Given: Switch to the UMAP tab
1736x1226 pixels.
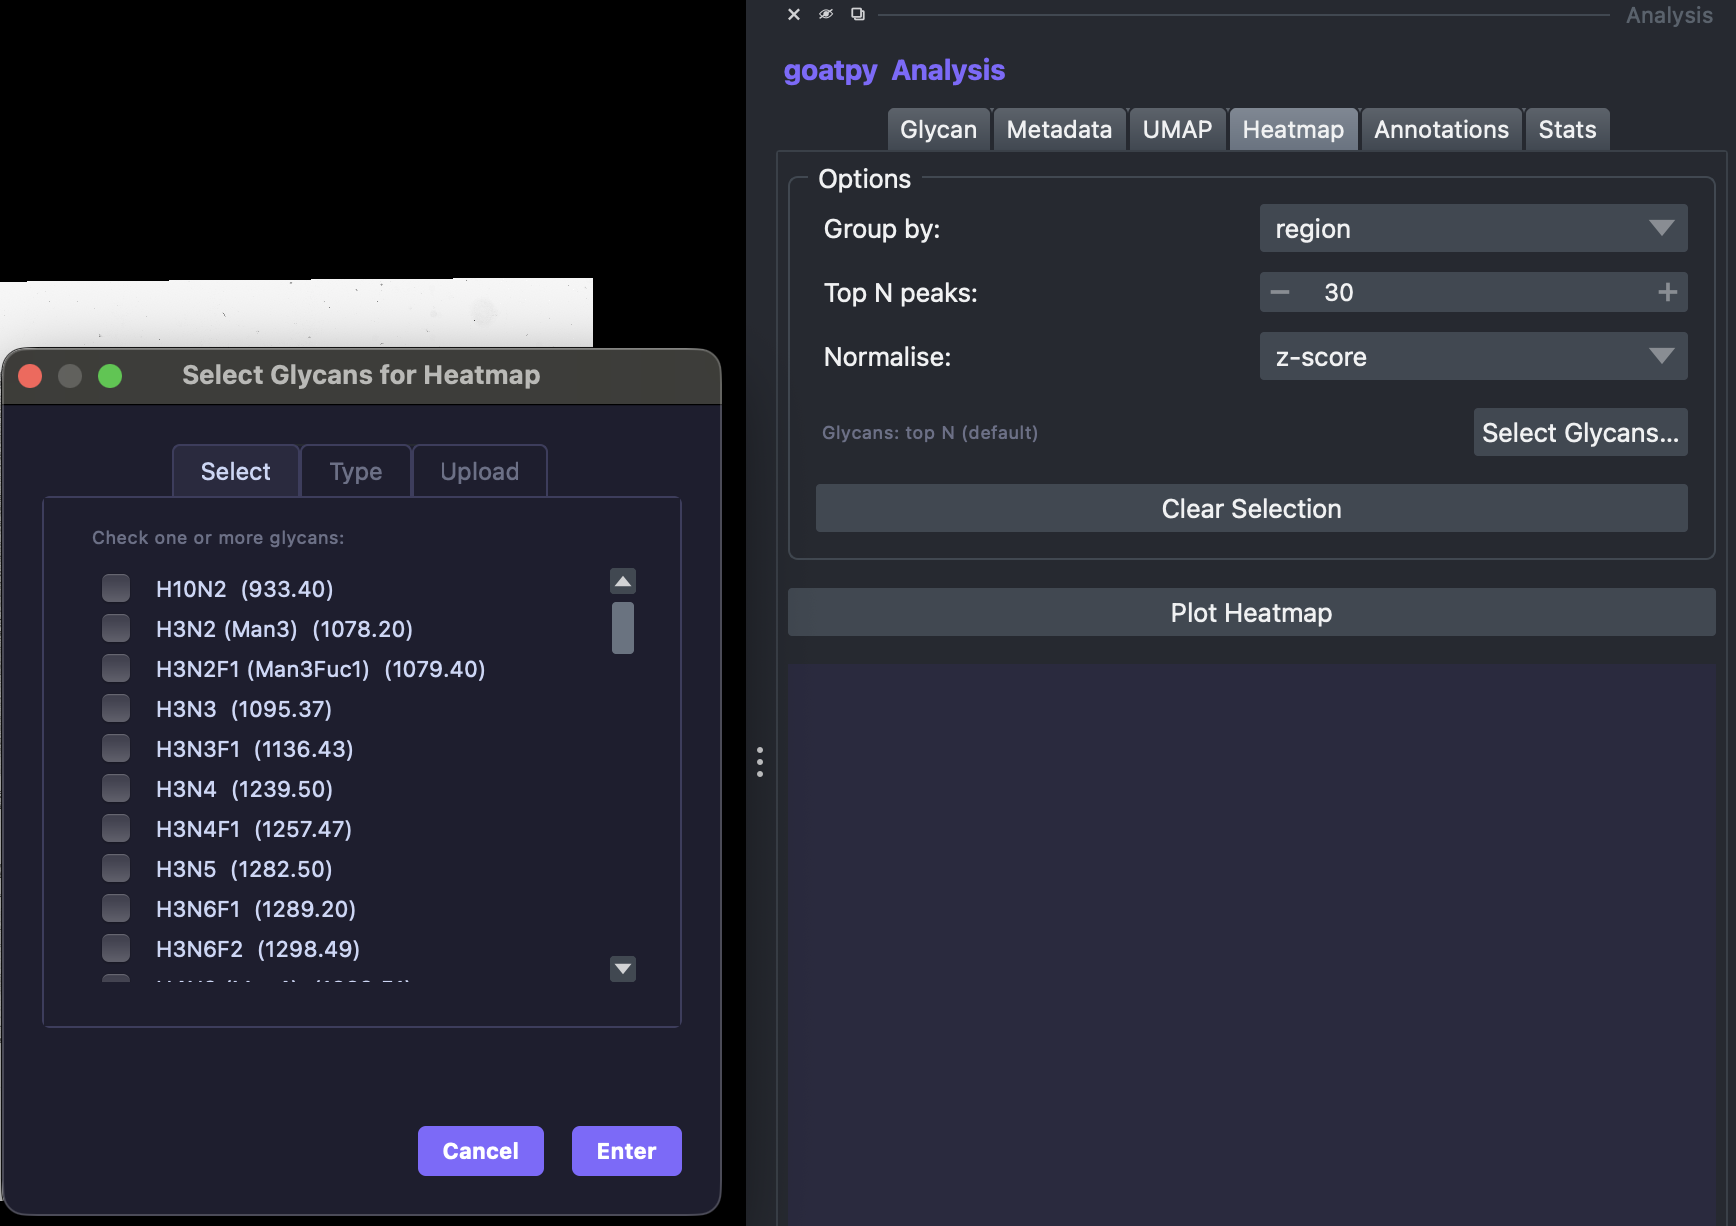Looking at the screenshot, I should click(1177, 130).
